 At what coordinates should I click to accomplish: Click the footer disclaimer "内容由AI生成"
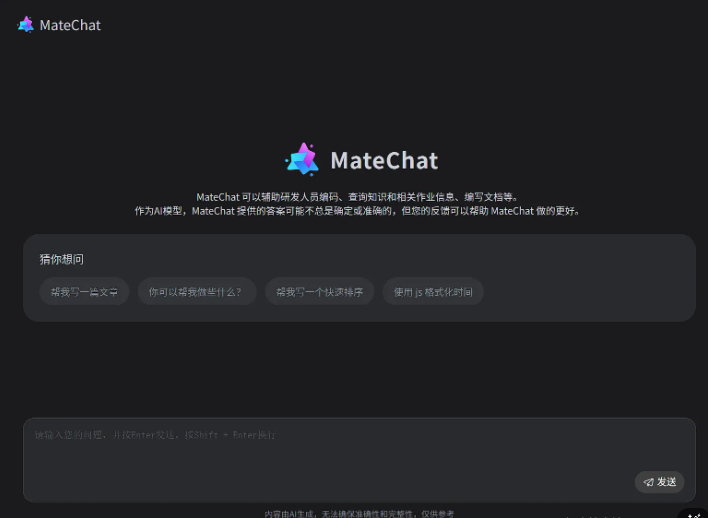pyautogui.click(x=359, y=513)
